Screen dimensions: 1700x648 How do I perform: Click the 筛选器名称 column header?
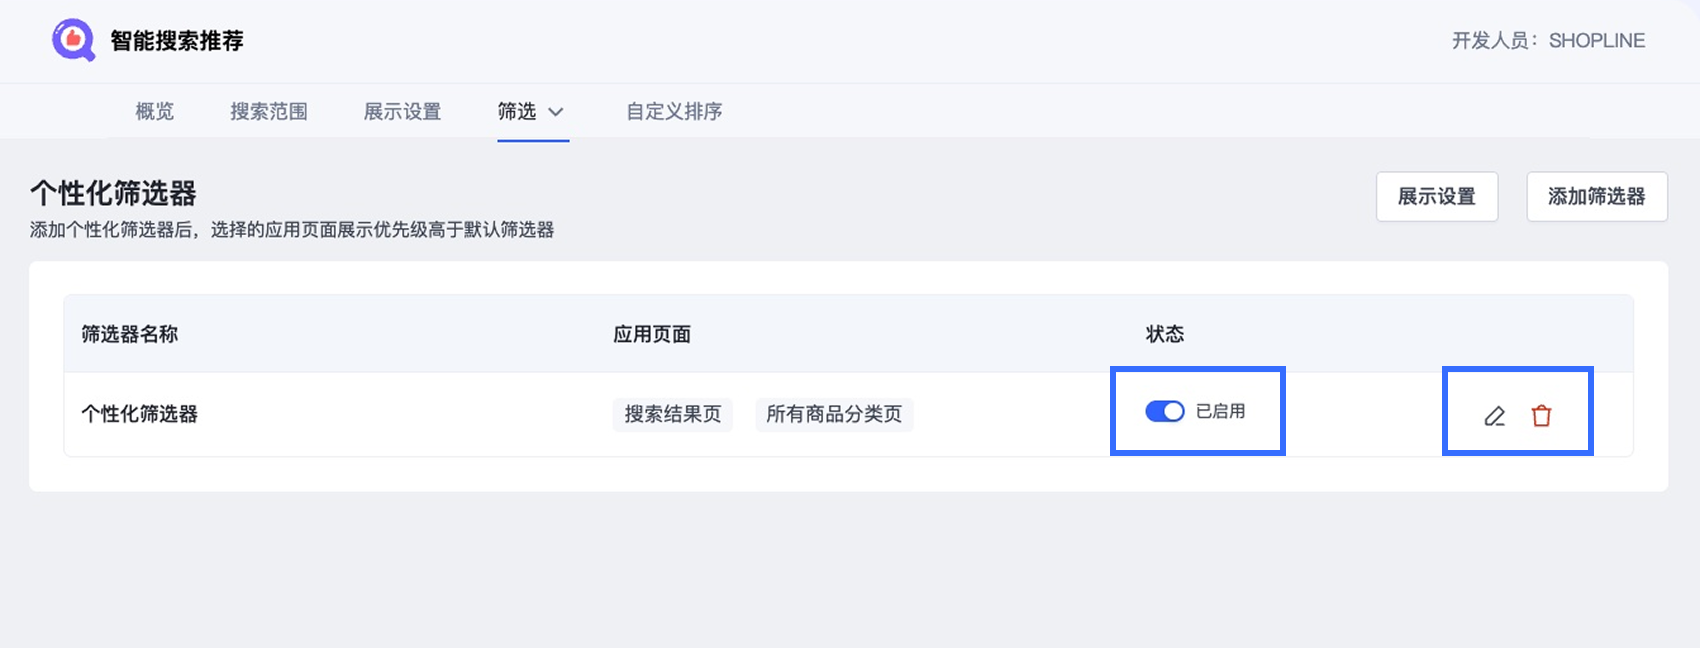pos(129,334)
